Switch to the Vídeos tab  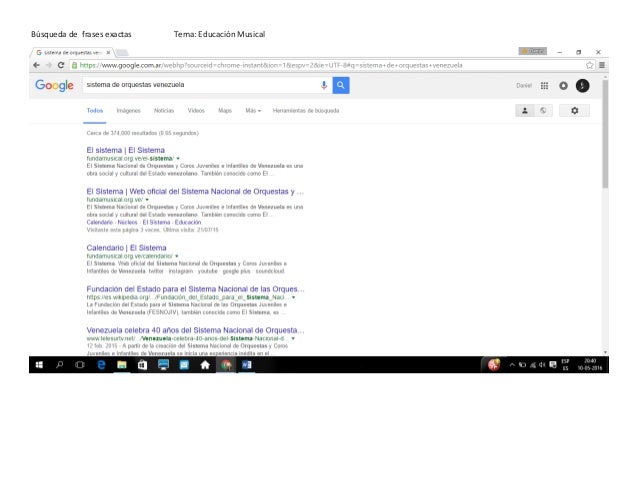click(x=196, y=111)
